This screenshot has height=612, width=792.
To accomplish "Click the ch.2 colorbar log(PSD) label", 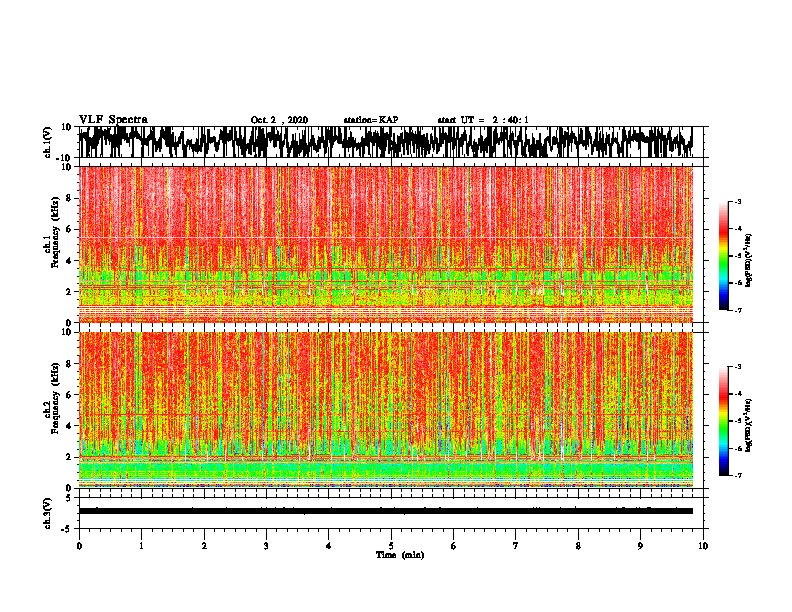I will 749,425.
